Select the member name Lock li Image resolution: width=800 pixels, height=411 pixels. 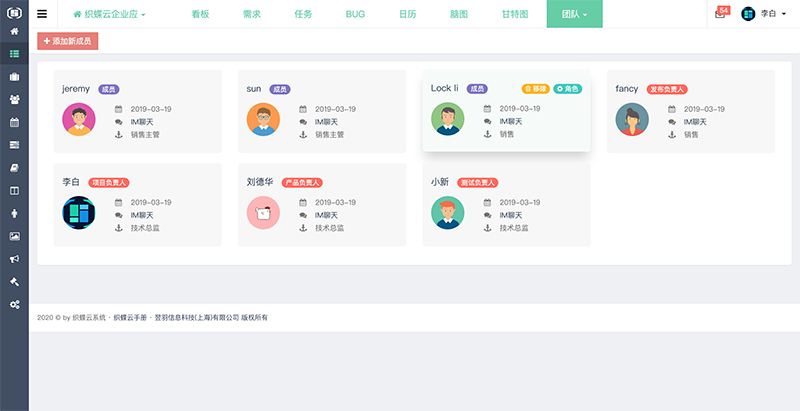(x=444, y=88)
